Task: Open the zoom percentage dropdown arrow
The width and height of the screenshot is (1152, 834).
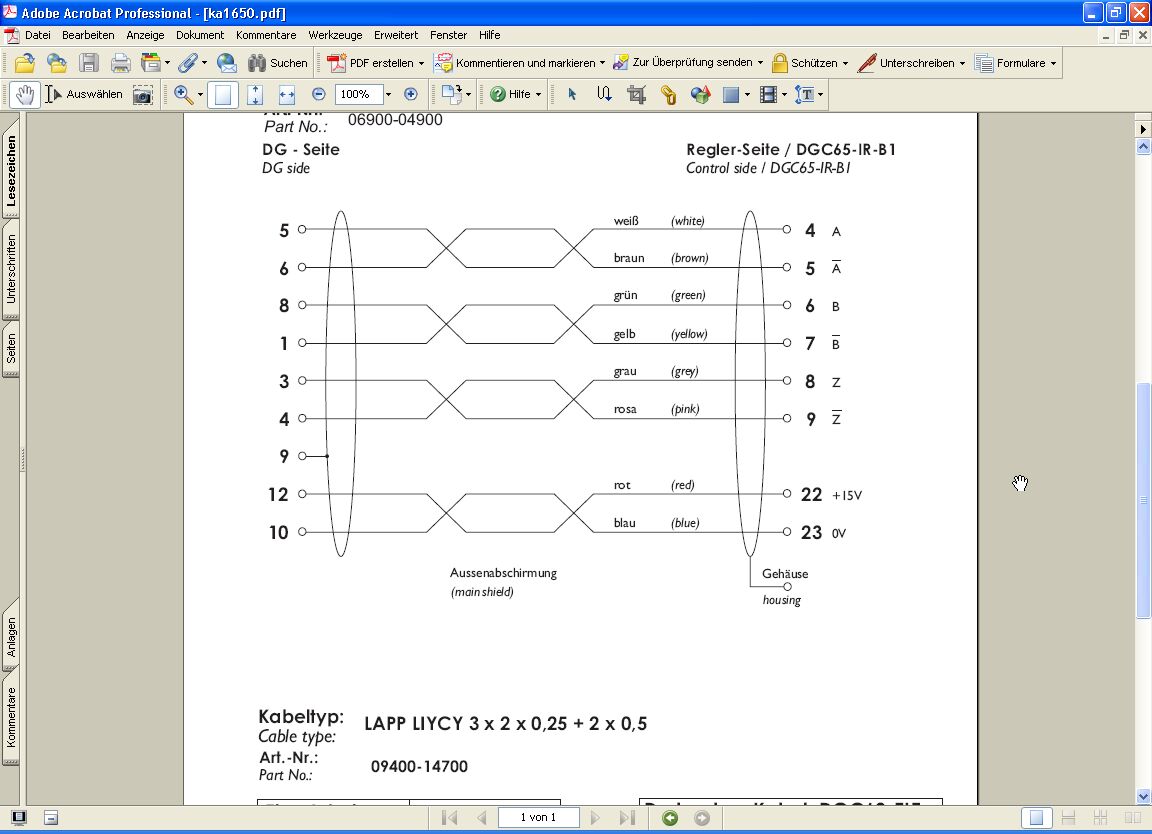Action: 389,95
